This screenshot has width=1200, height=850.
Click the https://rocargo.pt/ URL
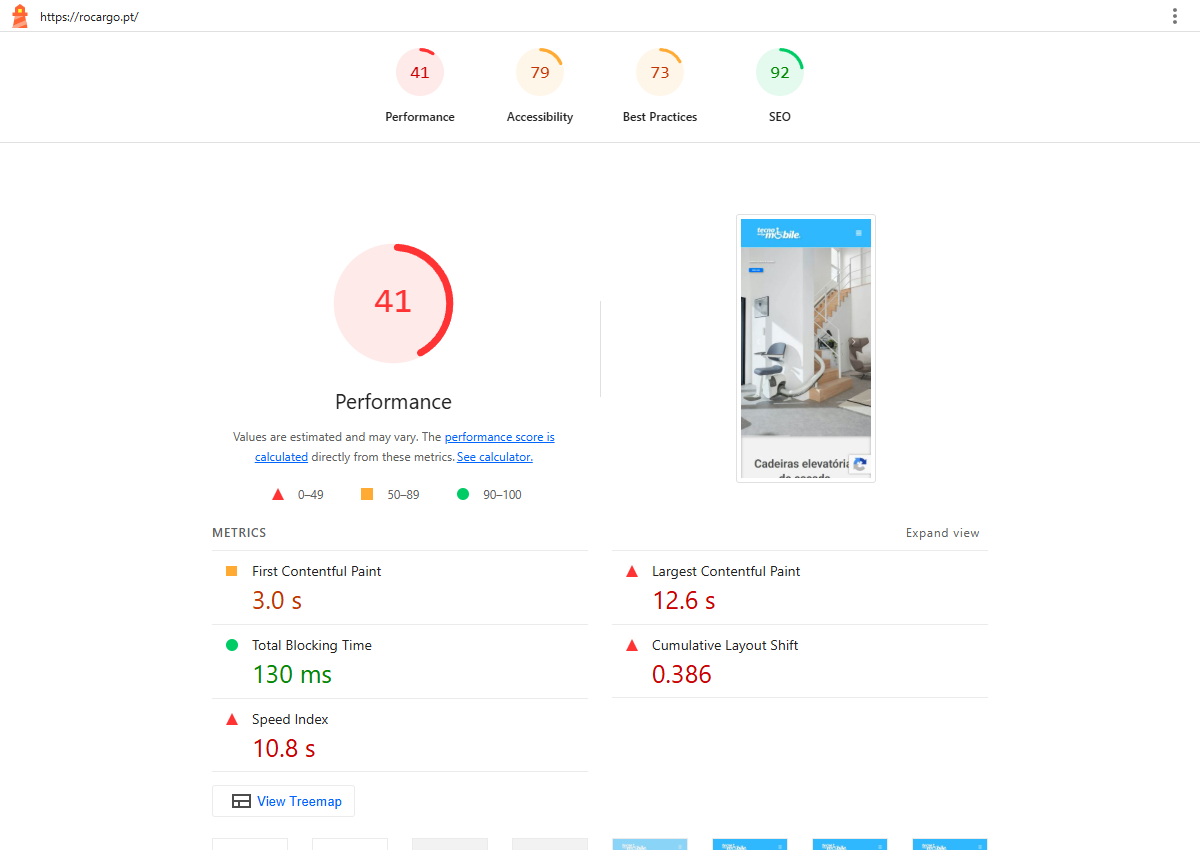pyautogui.click(x=89, y=17)
